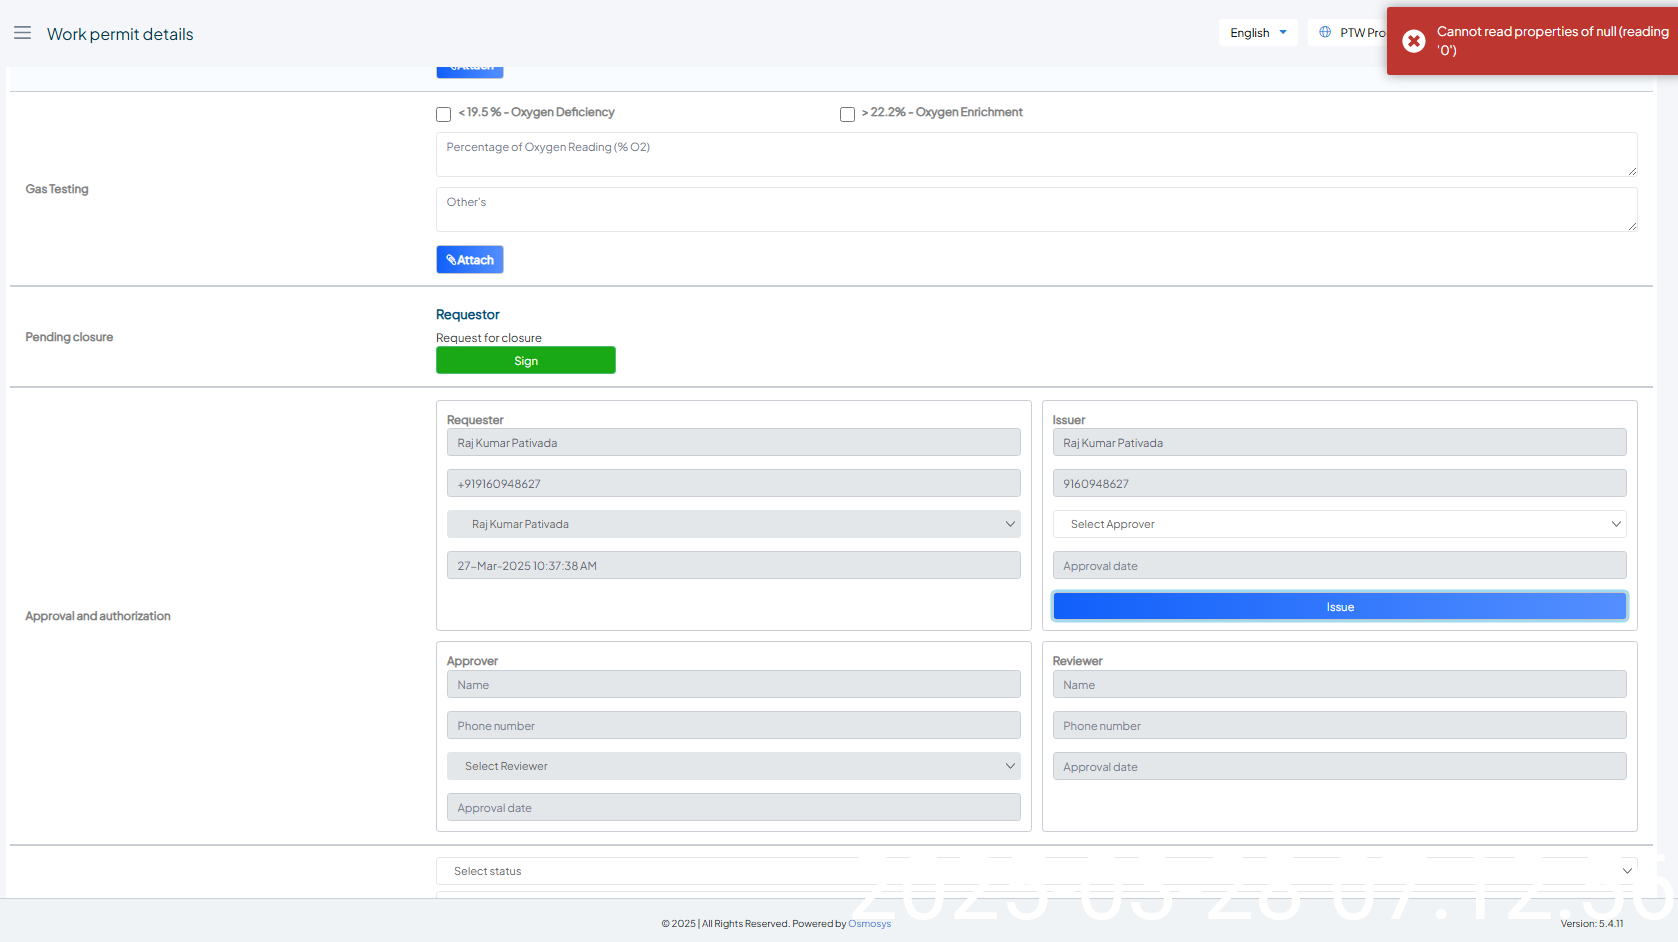This screenshot has width=1678, height=942.
Task: Grab resize handle of Oxygen Reading textarea
Action: point(1631,171)
